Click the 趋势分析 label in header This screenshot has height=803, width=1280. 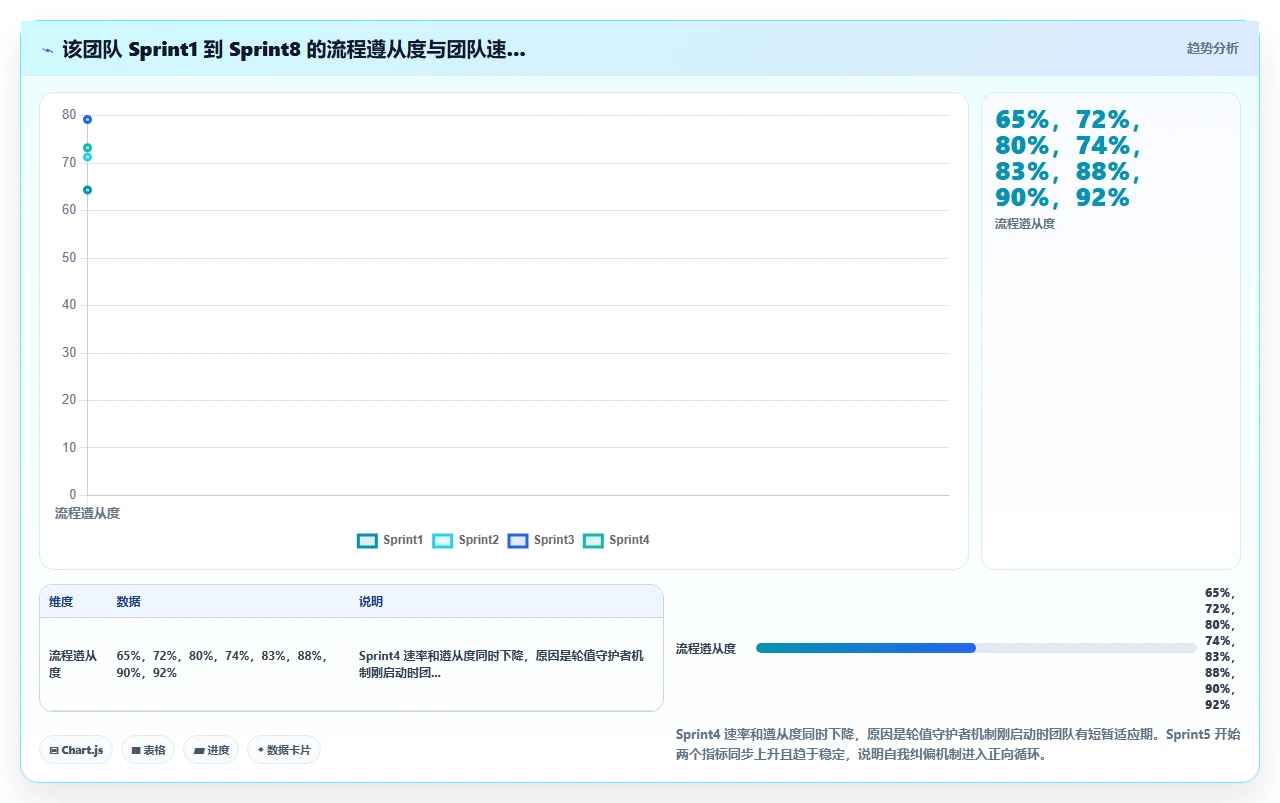click(1212, 48)
